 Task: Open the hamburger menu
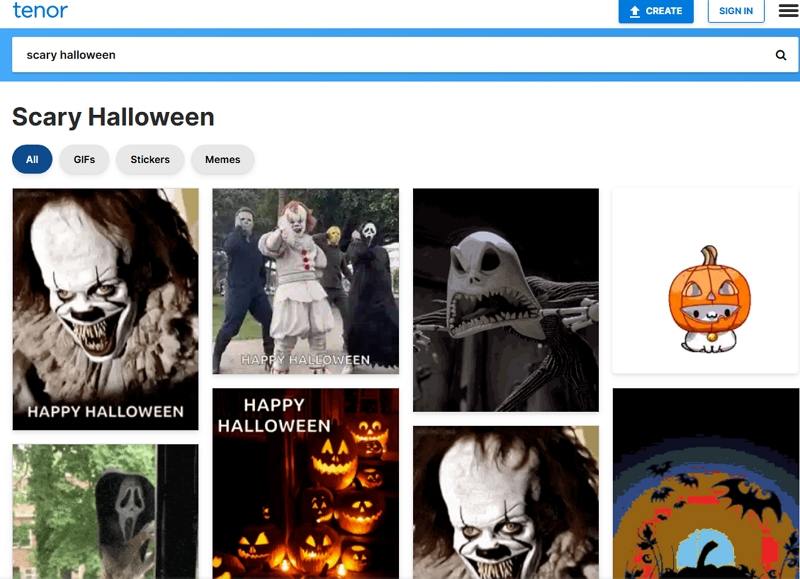[788, 11]
